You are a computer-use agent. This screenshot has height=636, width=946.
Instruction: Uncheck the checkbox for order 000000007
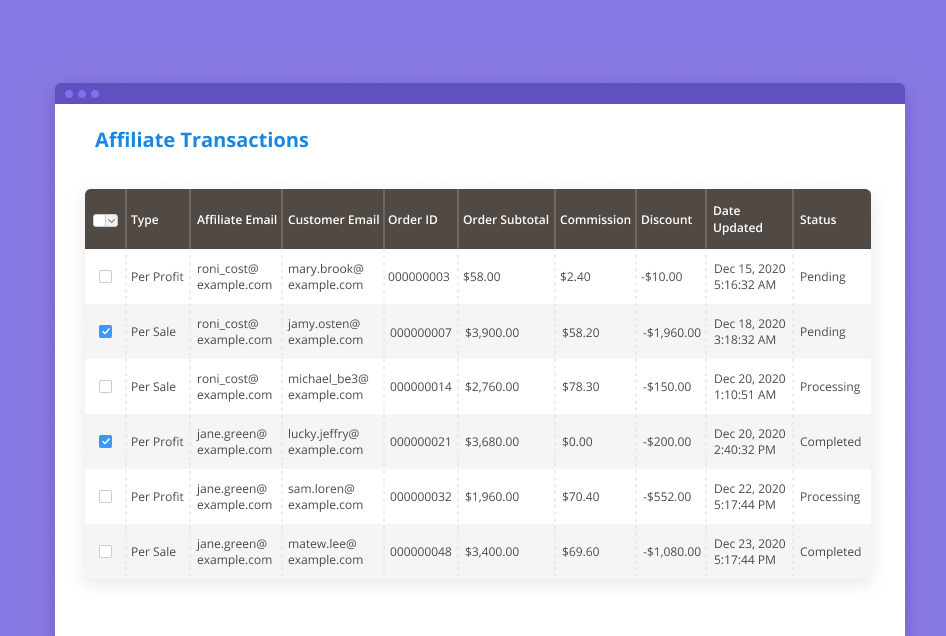tap(106, 332)
